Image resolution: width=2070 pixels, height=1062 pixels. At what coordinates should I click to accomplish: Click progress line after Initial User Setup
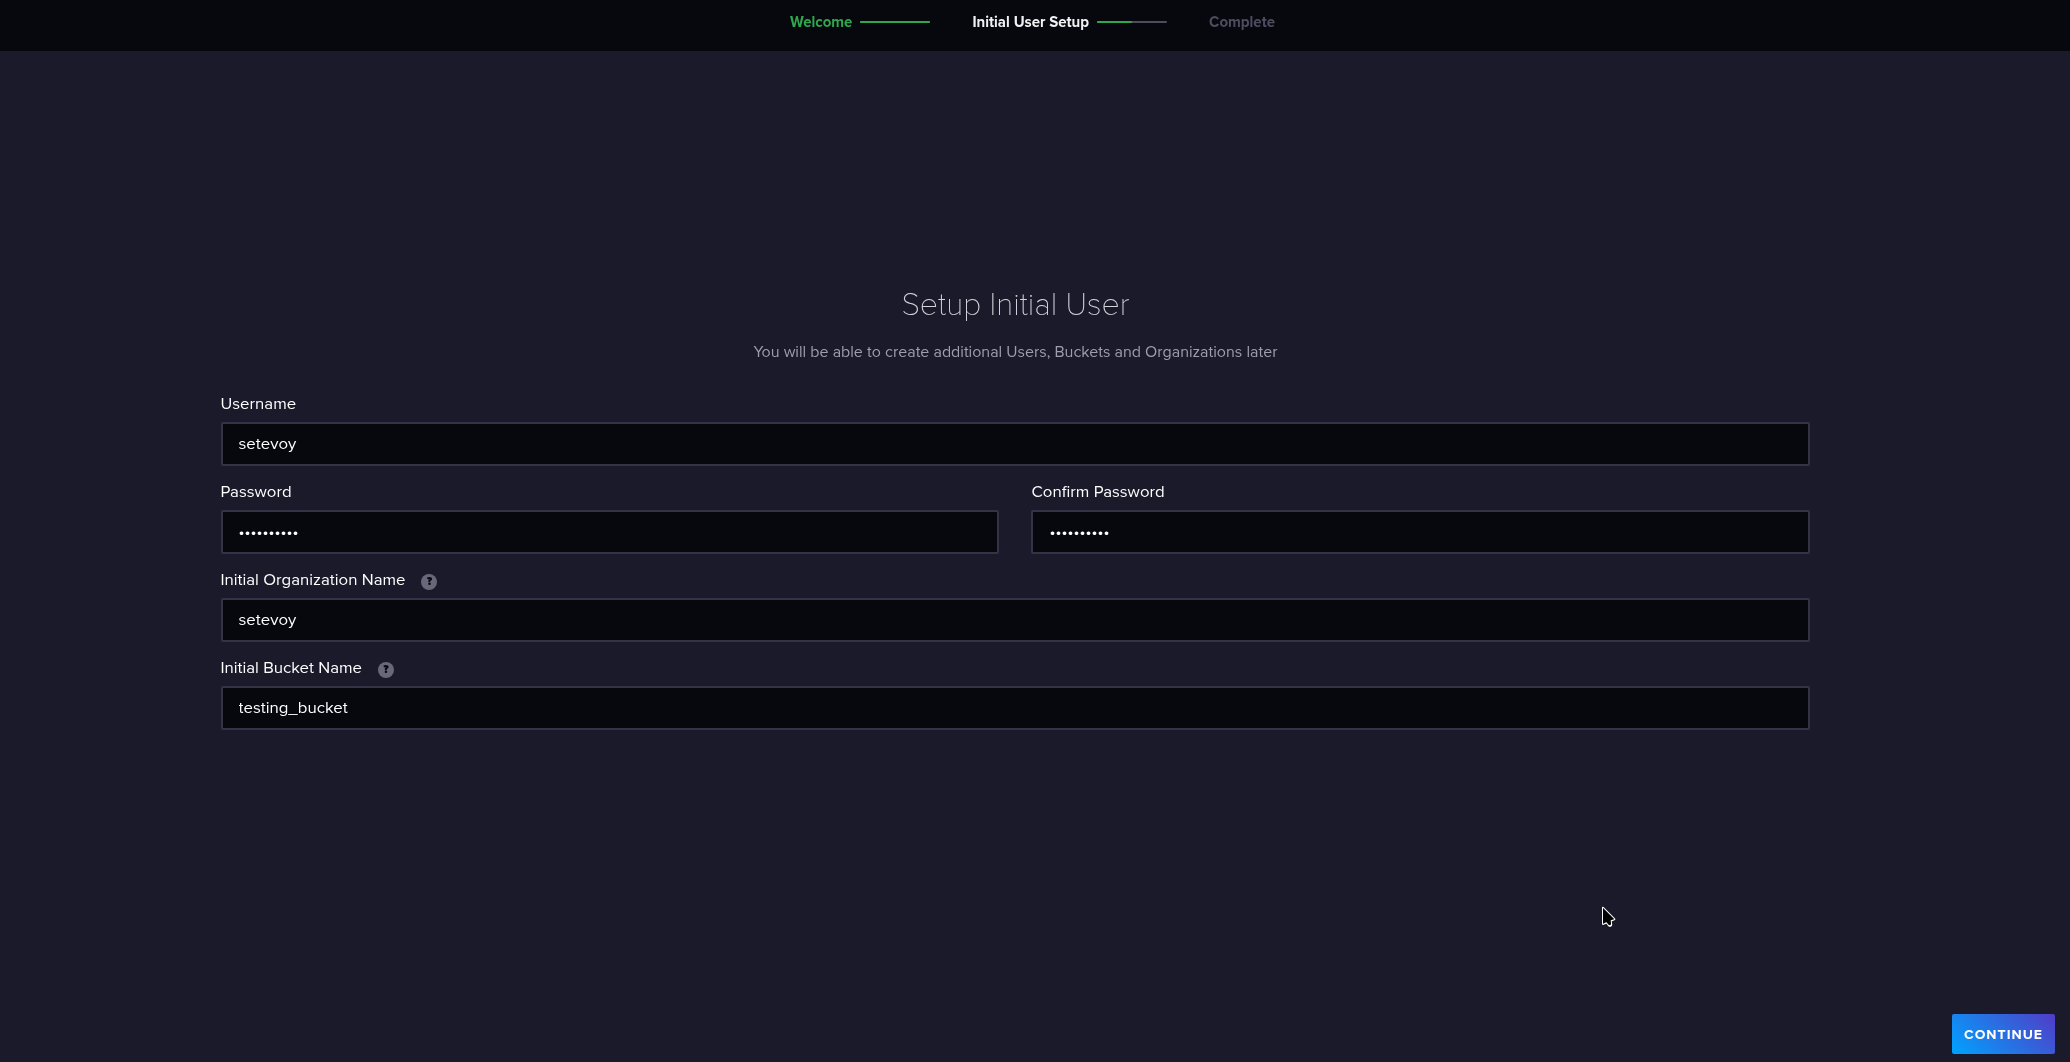[1132, 22]
